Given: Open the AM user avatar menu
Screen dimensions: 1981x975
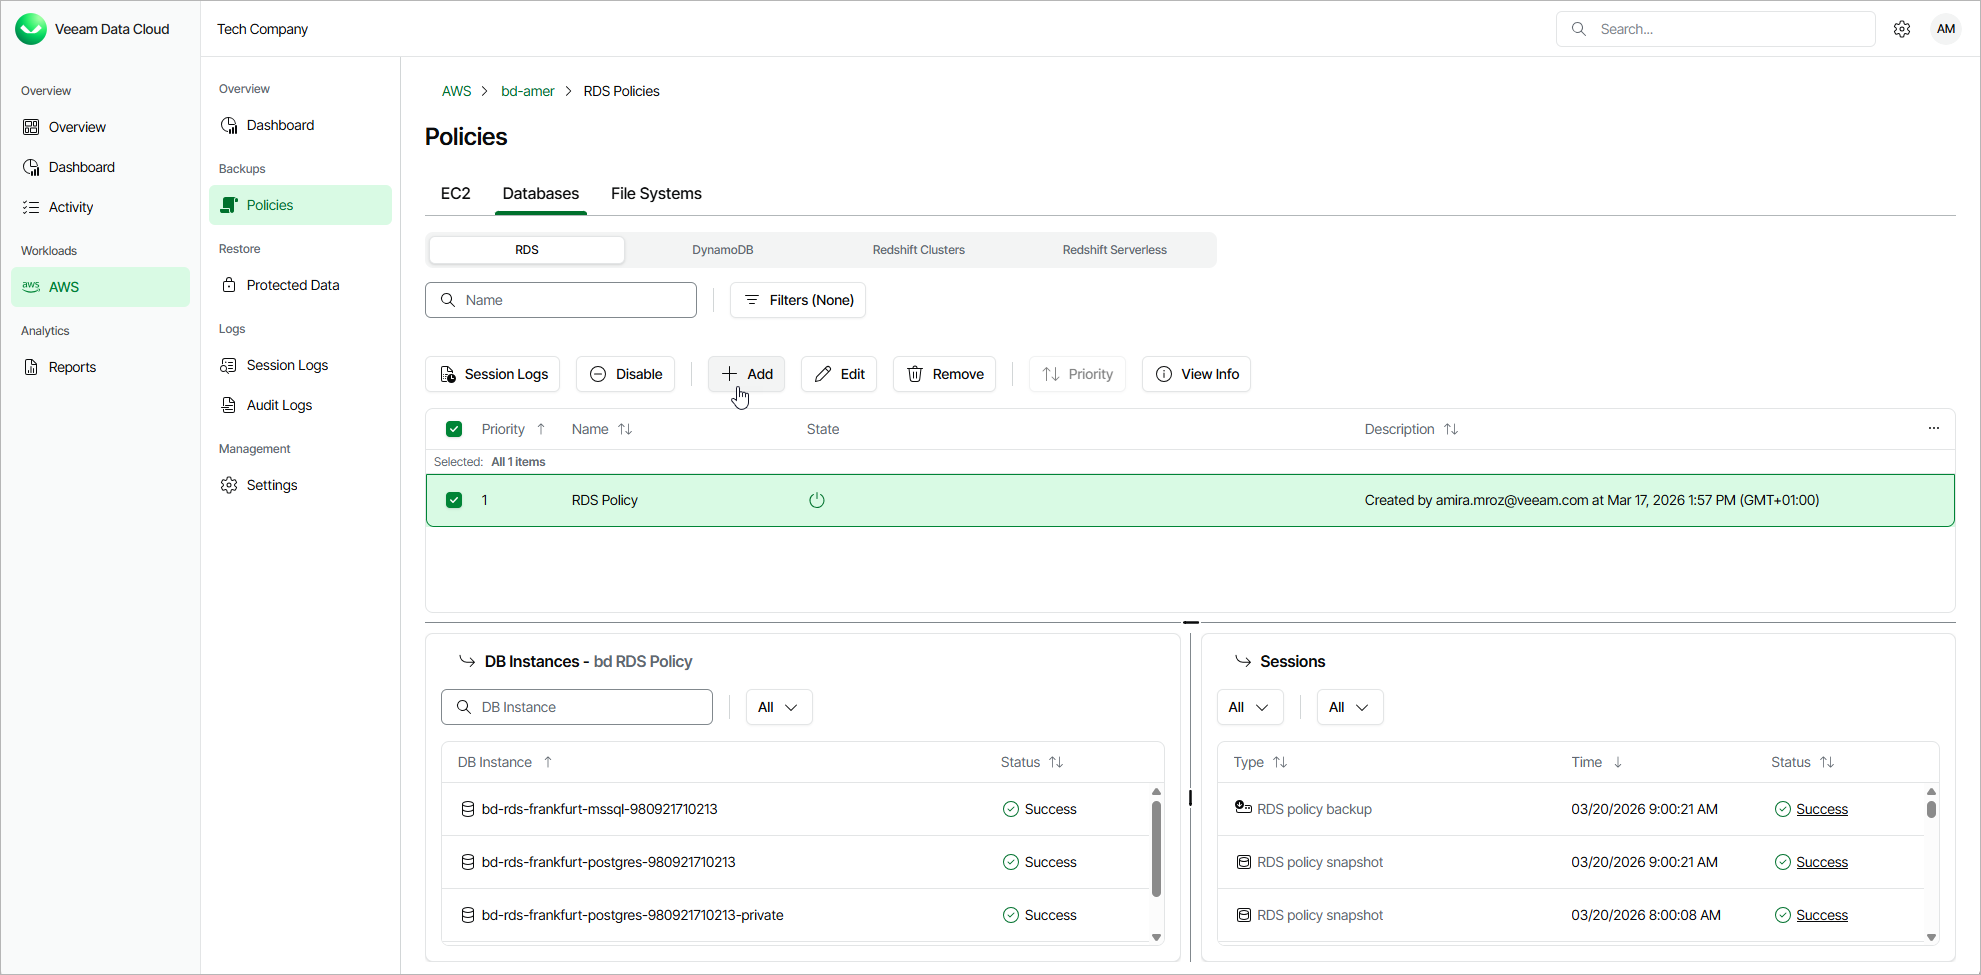Looking at the screenshot, I should [x=1946, y=29].
